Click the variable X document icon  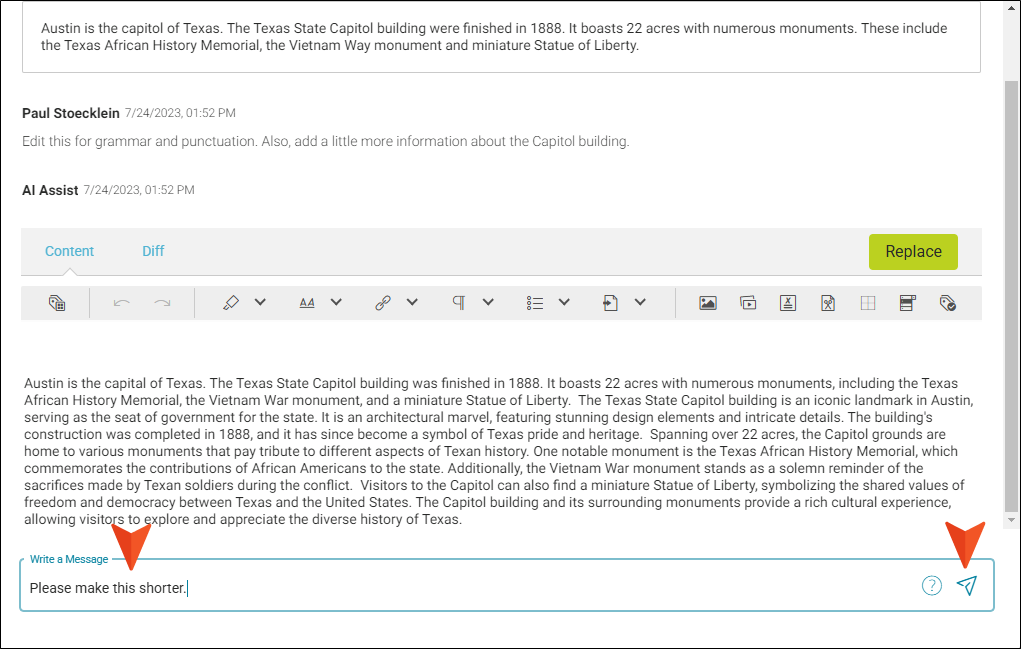(788, 303)
